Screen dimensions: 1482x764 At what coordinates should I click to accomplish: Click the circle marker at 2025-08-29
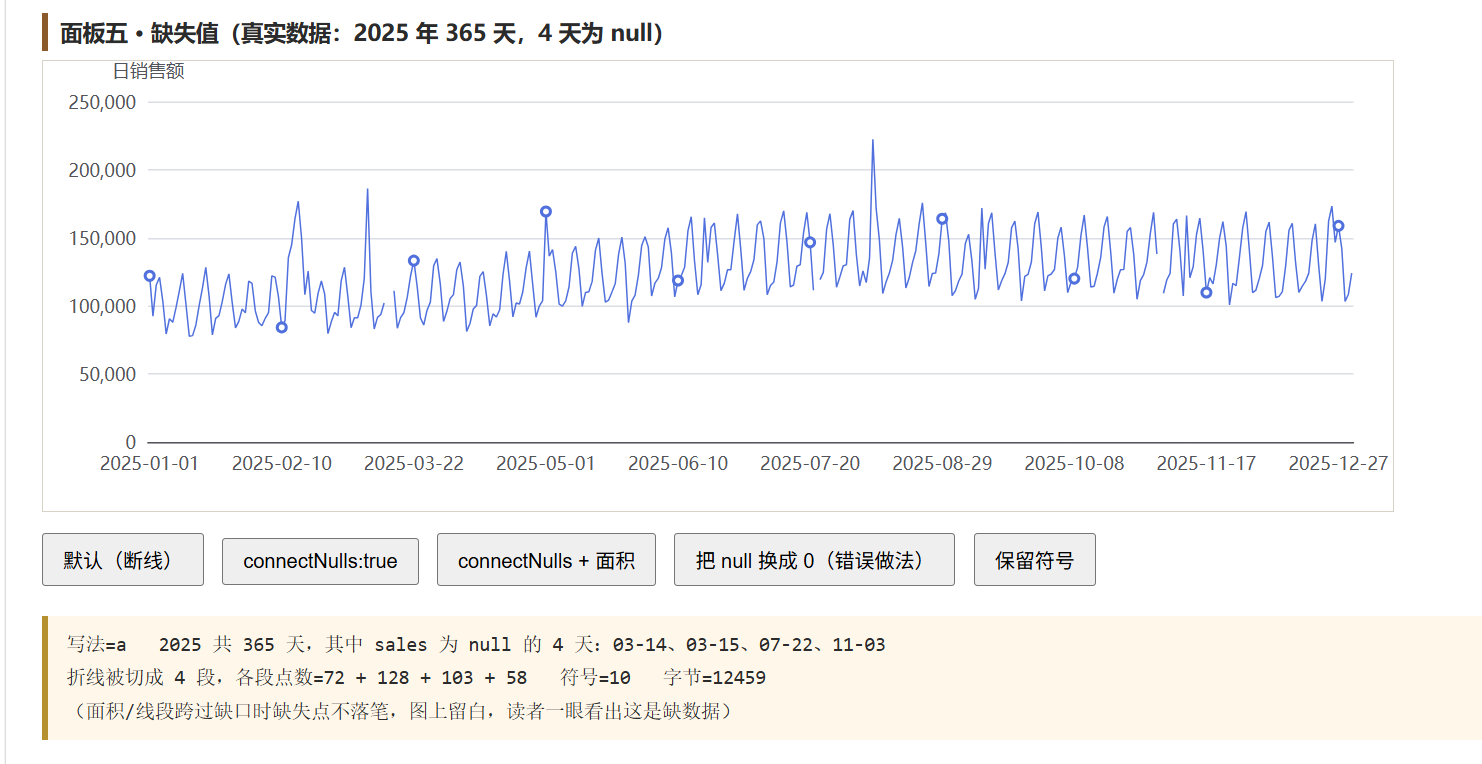pos(942,219)
